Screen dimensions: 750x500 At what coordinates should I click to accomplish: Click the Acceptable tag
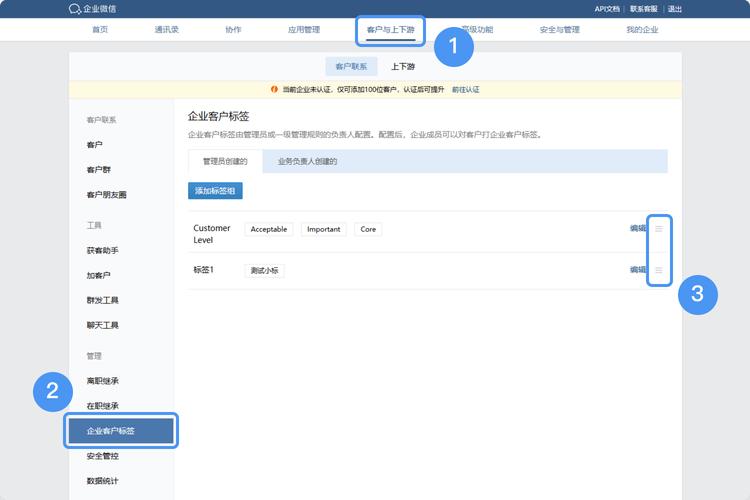tap(269, 229)
